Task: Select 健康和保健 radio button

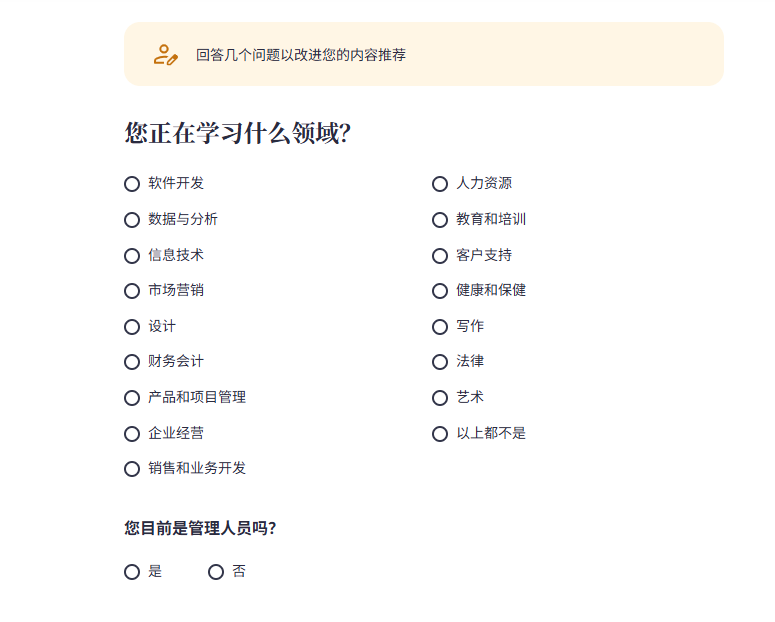Action: (x=440, y=291)
